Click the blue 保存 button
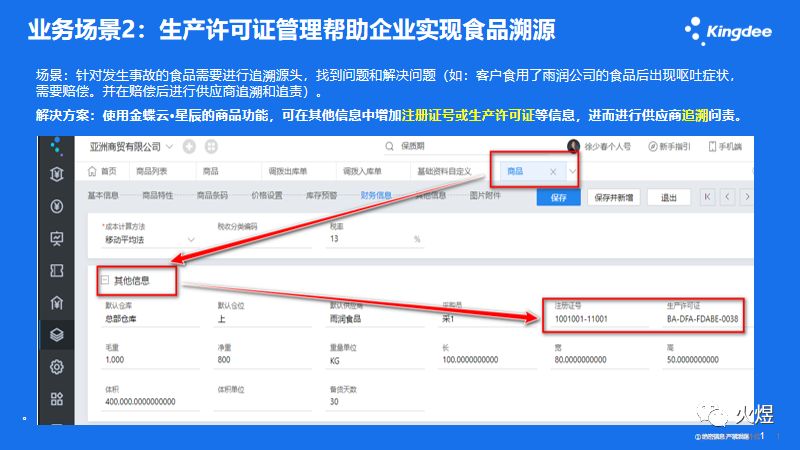The width and height of the screenshot is (800, 450). click(x=559, y=197)
